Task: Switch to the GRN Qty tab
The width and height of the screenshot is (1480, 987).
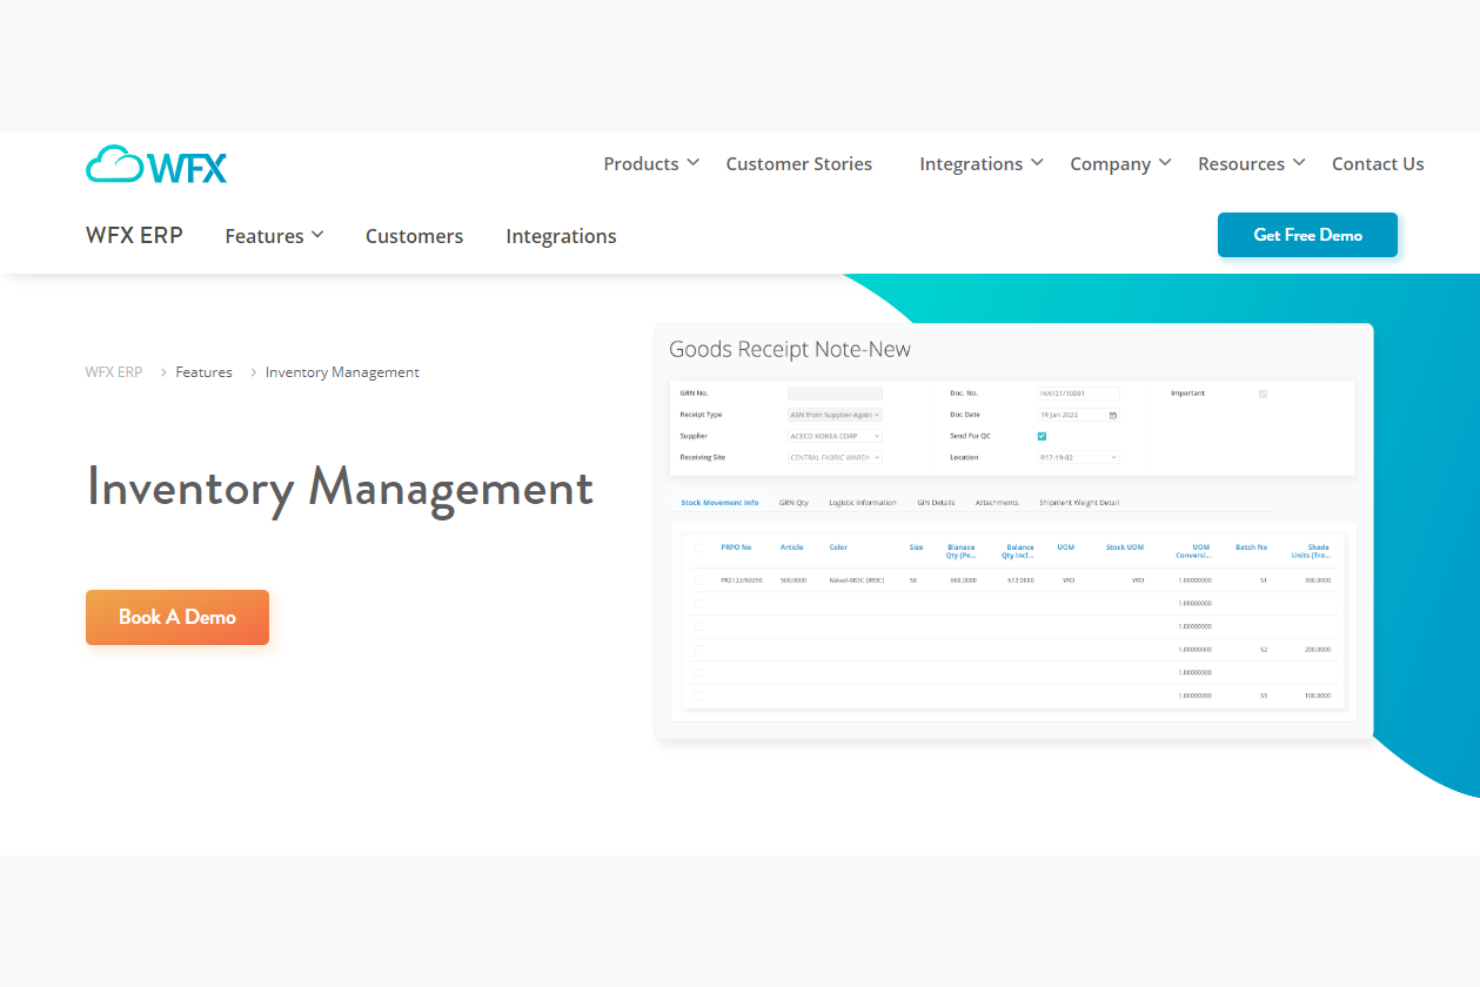Action: (794, 503)
